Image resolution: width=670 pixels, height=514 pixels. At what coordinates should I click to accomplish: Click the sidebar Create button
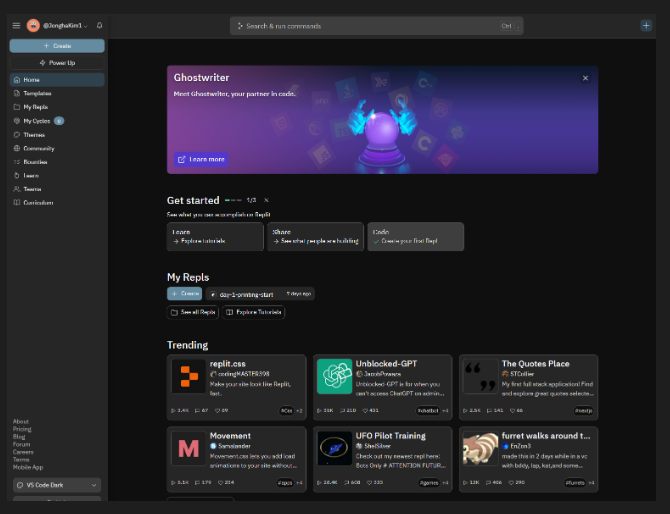pyautogui.click(x=57, y=46)
